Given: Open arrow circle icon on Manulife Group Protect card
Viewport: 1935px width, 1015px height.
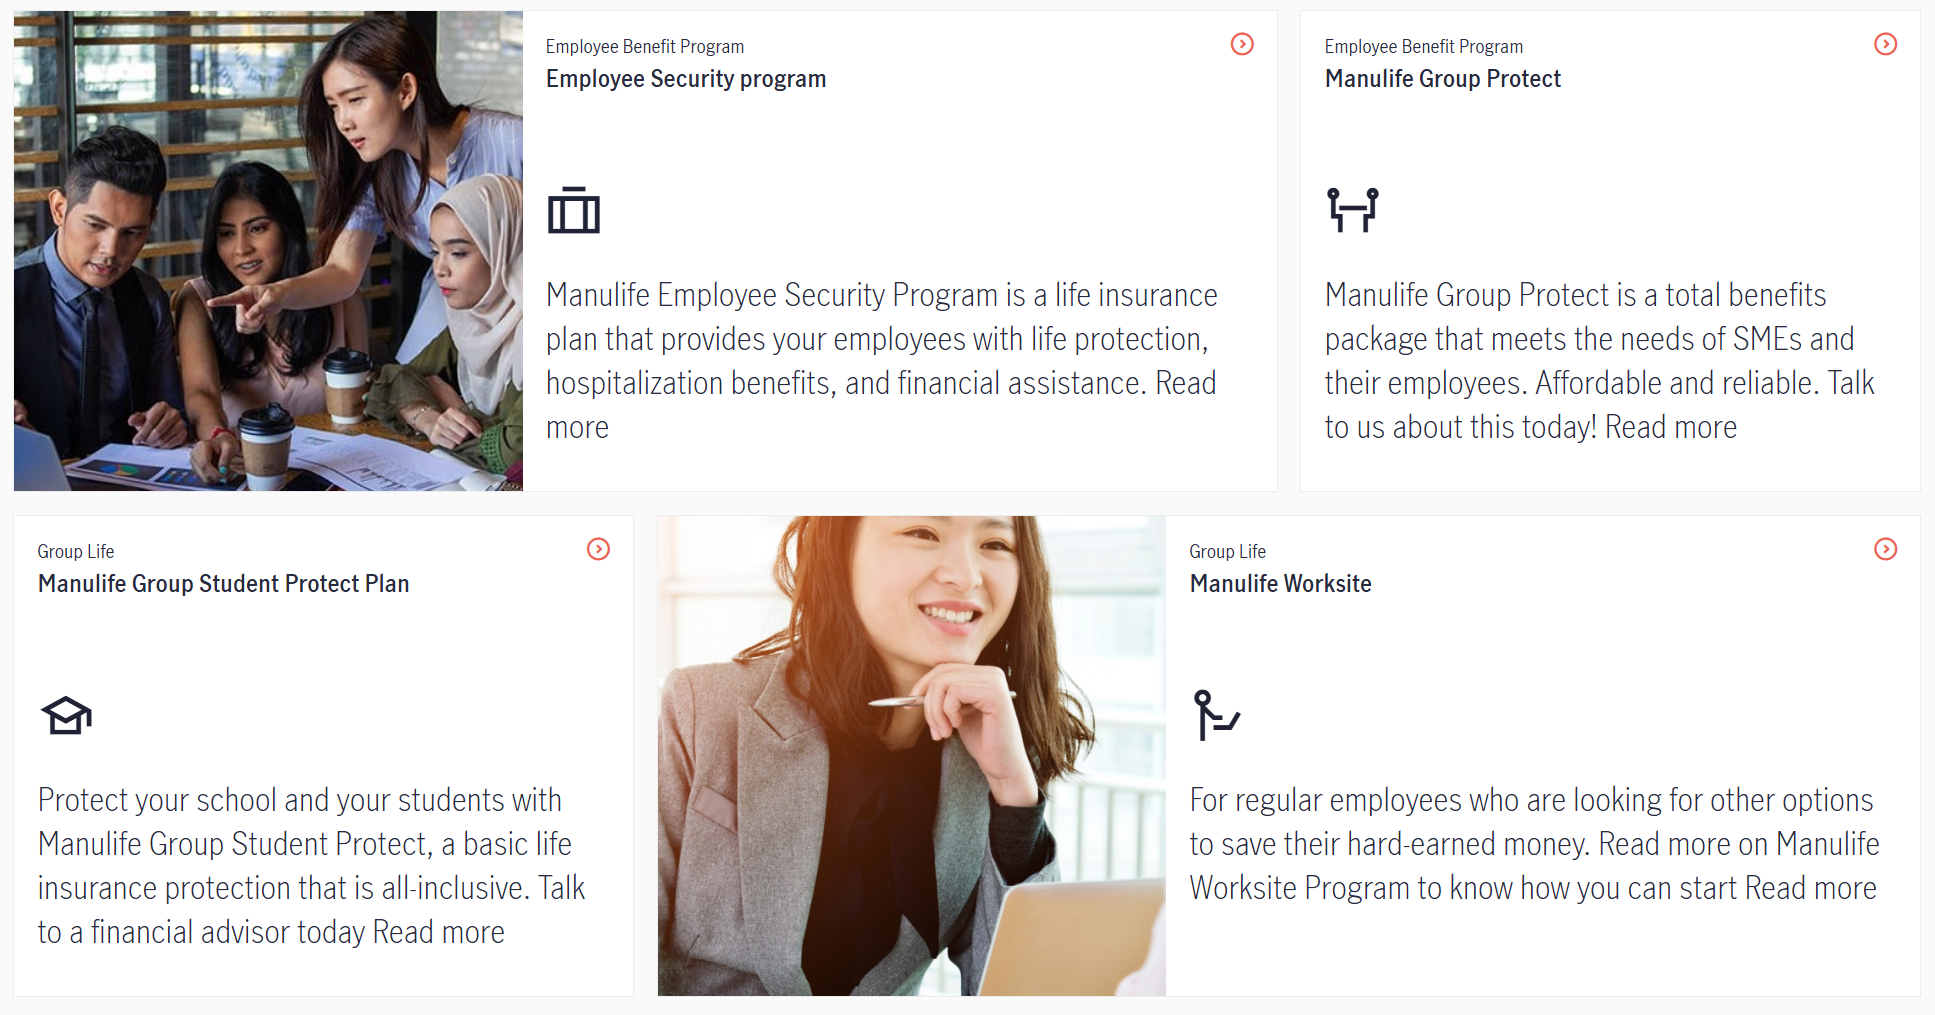Looking at the screenshot, I should [x=1885, y=44].
